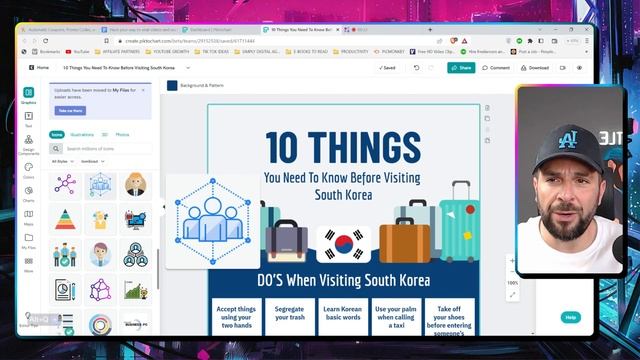Insert the businessman avatar icon
This screenshot has height=360, width=640.
pyautogui.click(x=136, y=185)
